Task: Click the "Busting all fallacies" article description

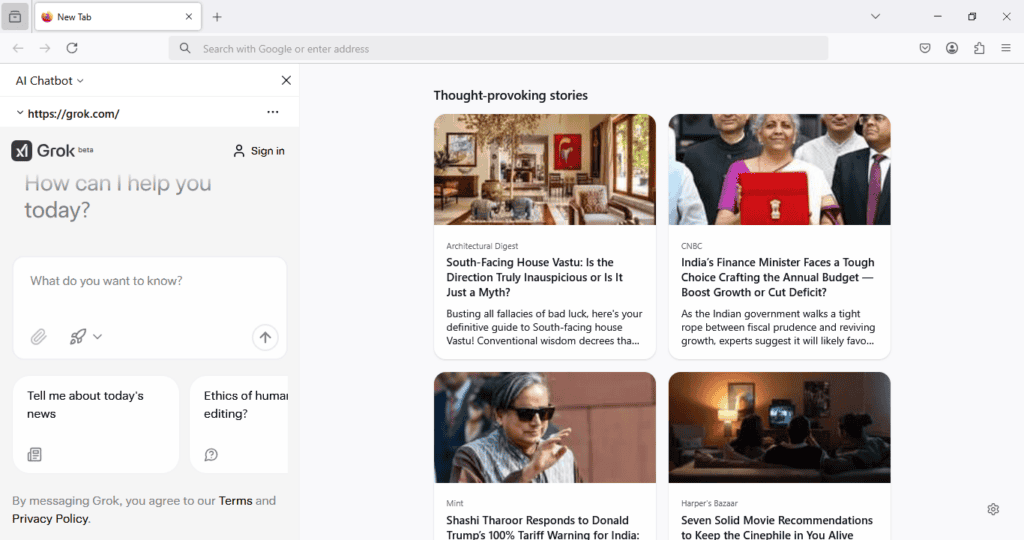Action: (x=544, y=327)
